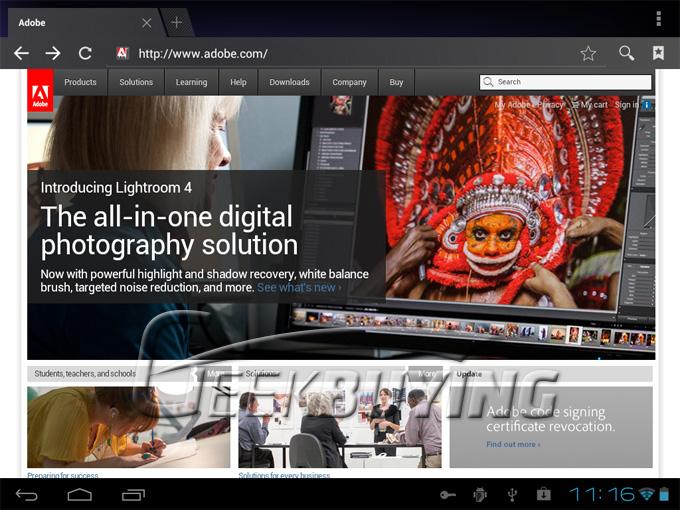Open the Products menu
The image size is (680, 510).
(80, 82)
